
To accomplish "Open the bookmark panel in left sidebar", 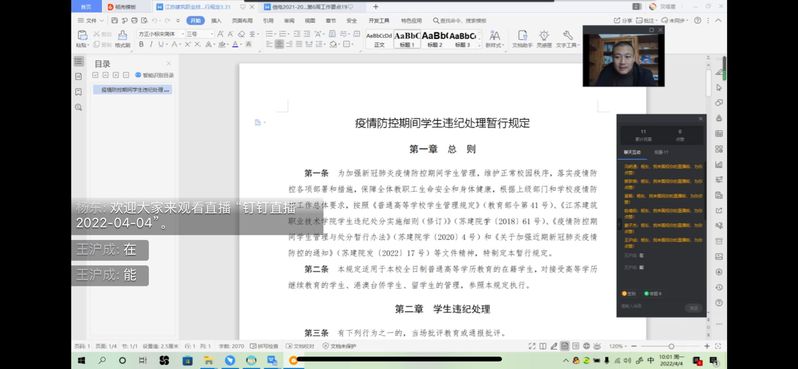I will point(78,92).
